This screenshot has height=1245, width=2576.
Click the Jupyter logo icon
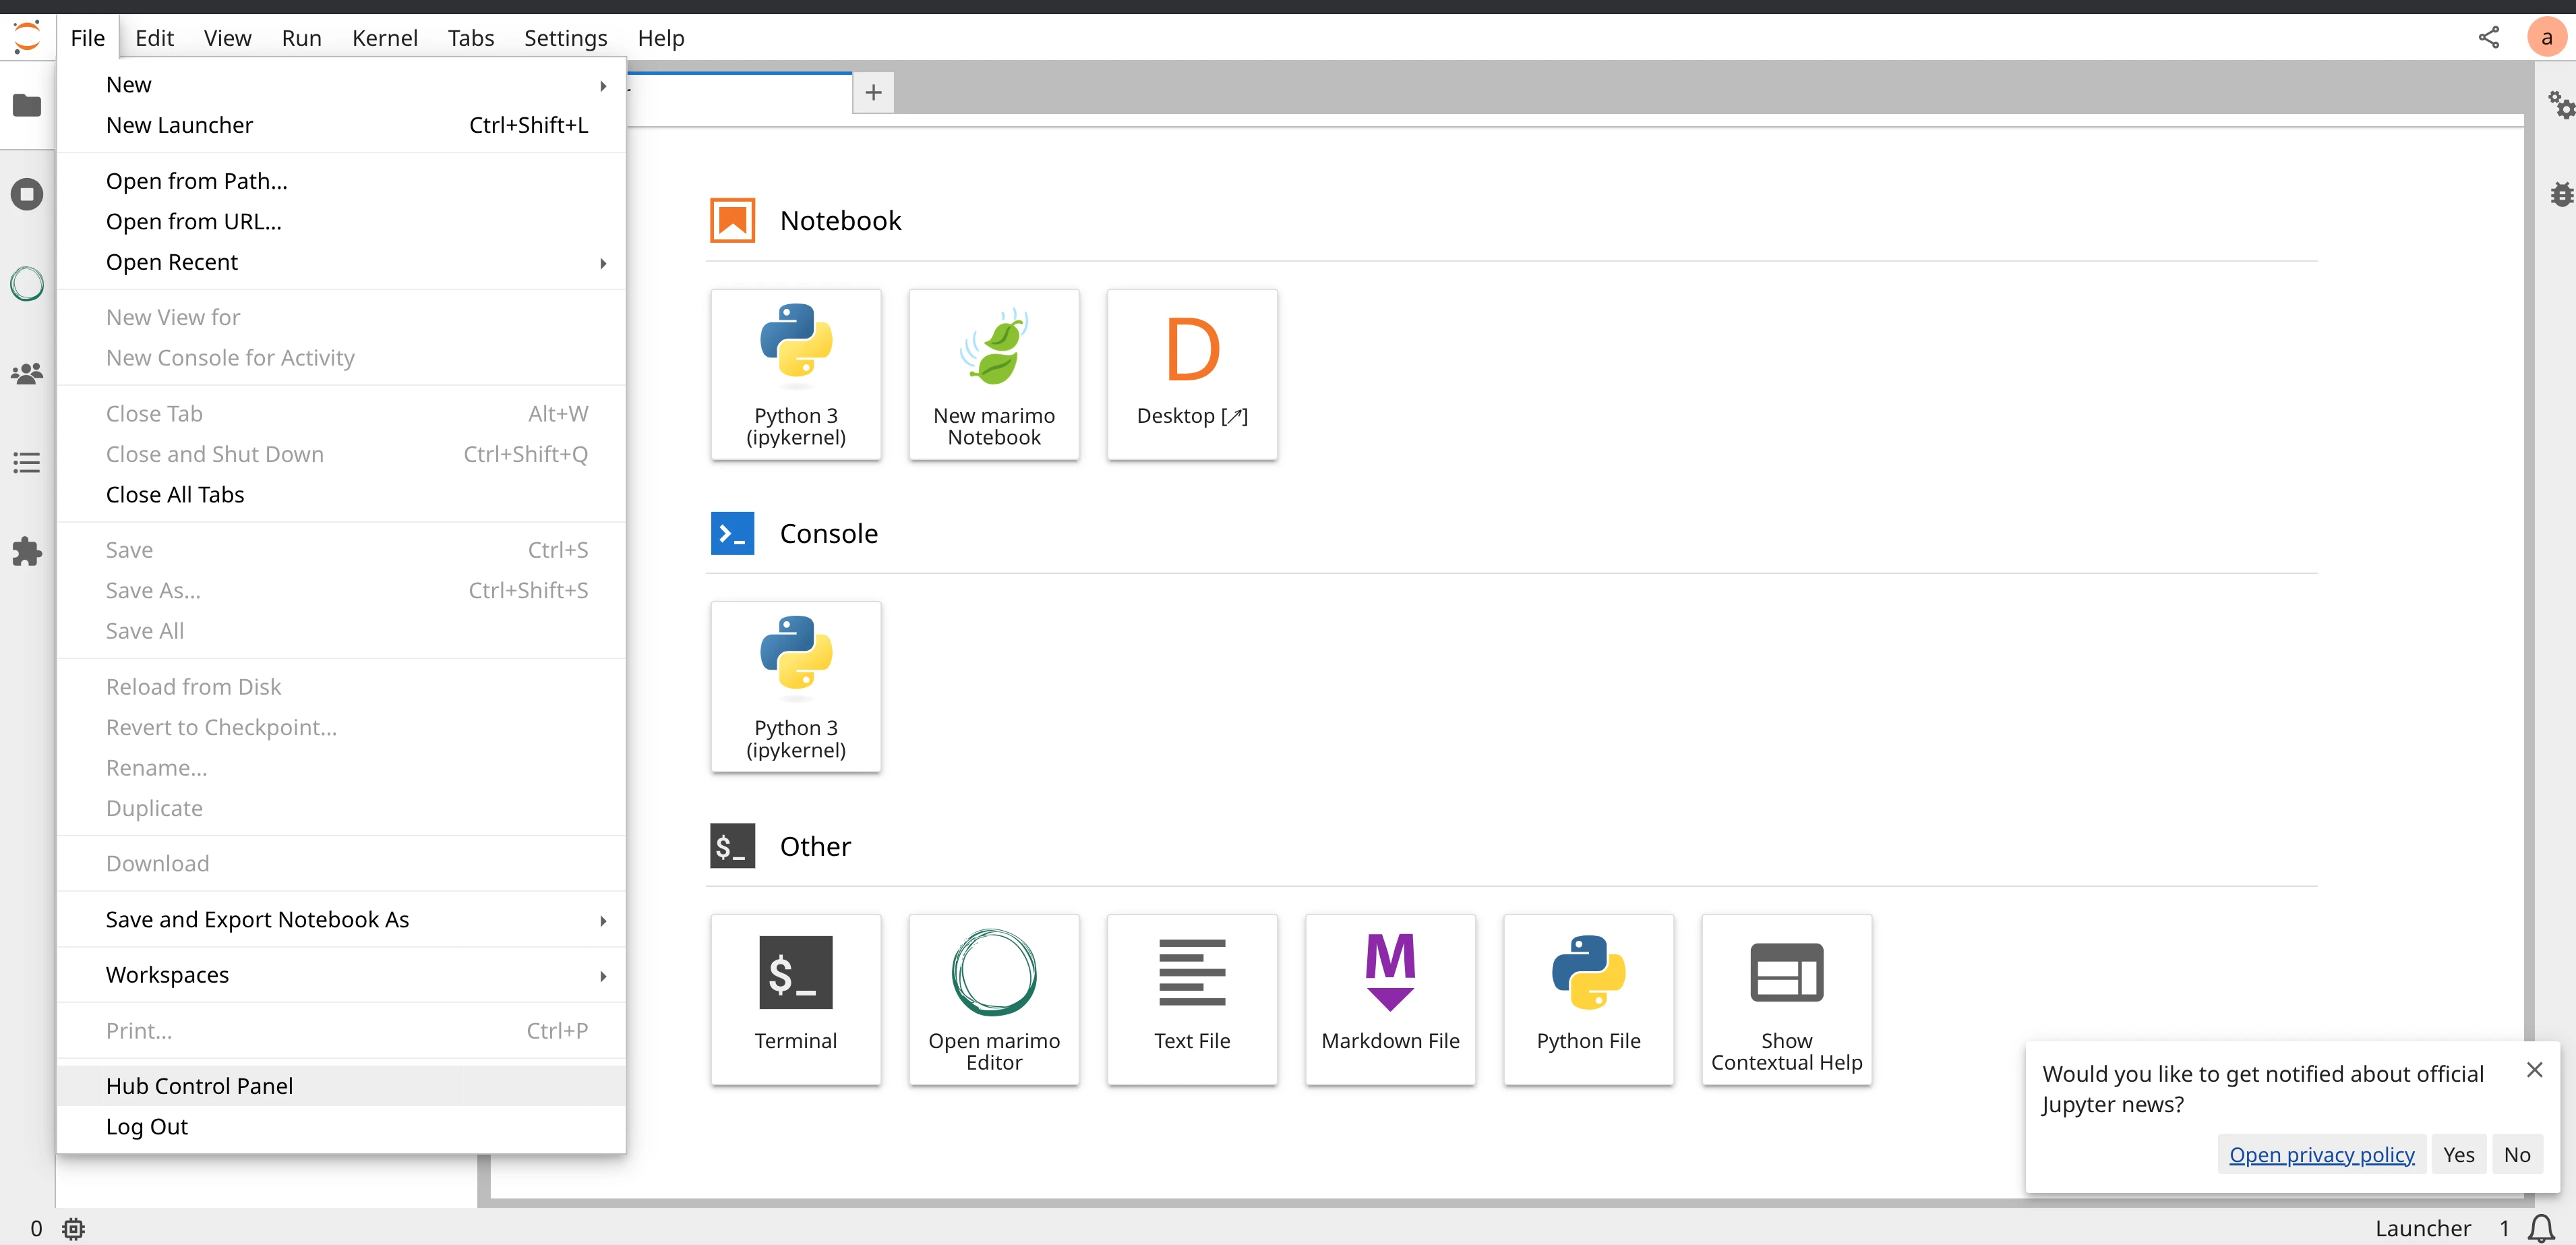point(27,38)
